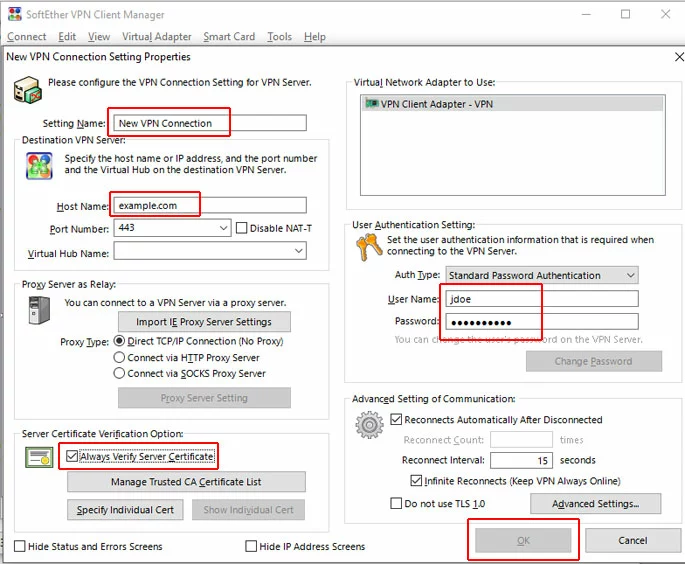This screenshot has height=564, width=685.
Task: Open the Auth Type dropdown
Action: [629, 275]
